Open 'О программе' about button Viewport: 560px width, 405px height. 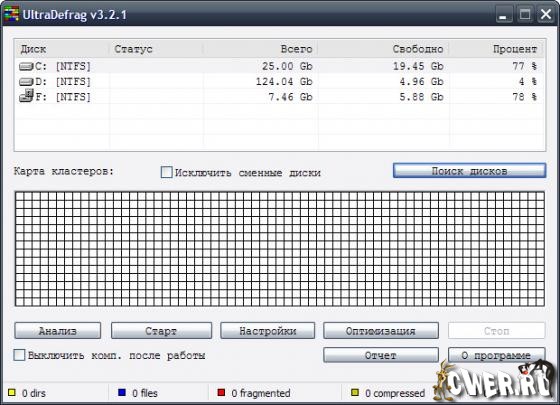496,355
